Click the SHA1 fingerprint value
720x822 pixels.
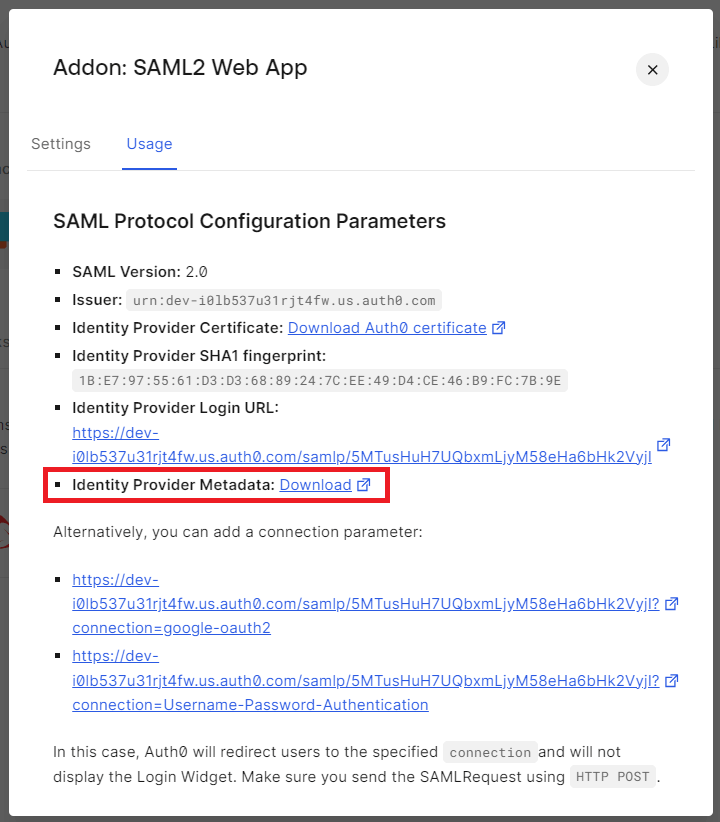pyautogui.click(x=320, y=380)
